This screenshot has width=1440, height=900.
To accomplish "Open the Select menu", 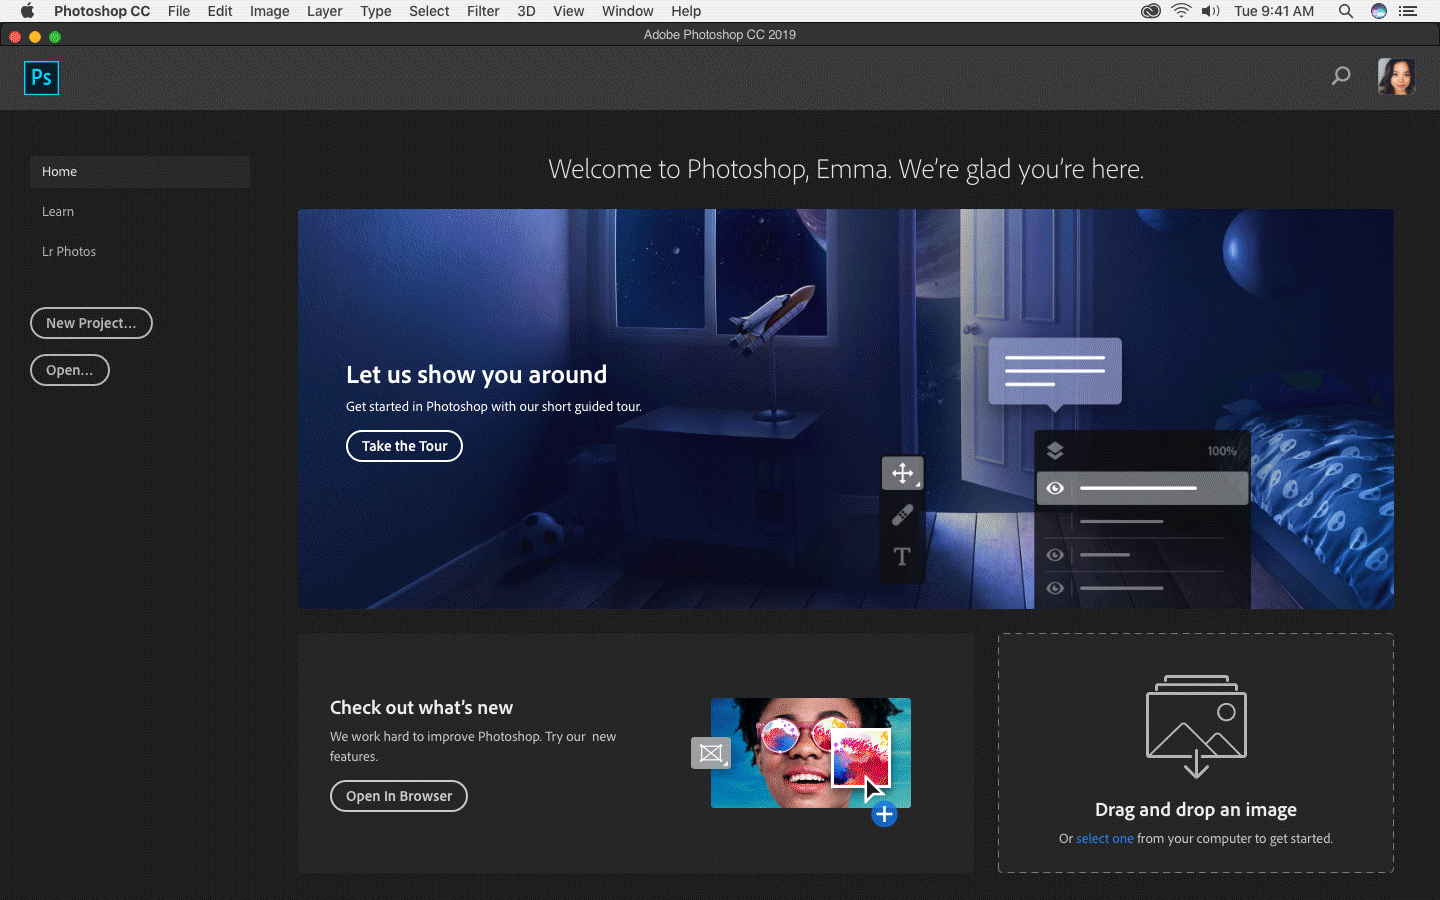I will 429,11.
